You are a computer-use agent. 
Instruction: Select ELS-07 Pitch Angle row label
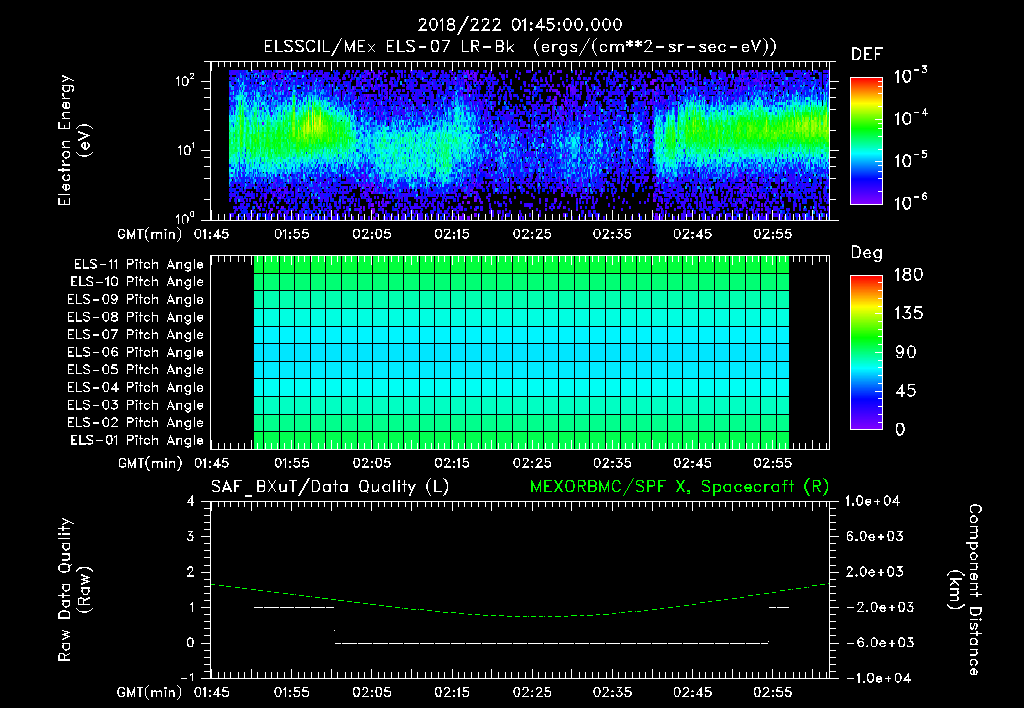136,335
